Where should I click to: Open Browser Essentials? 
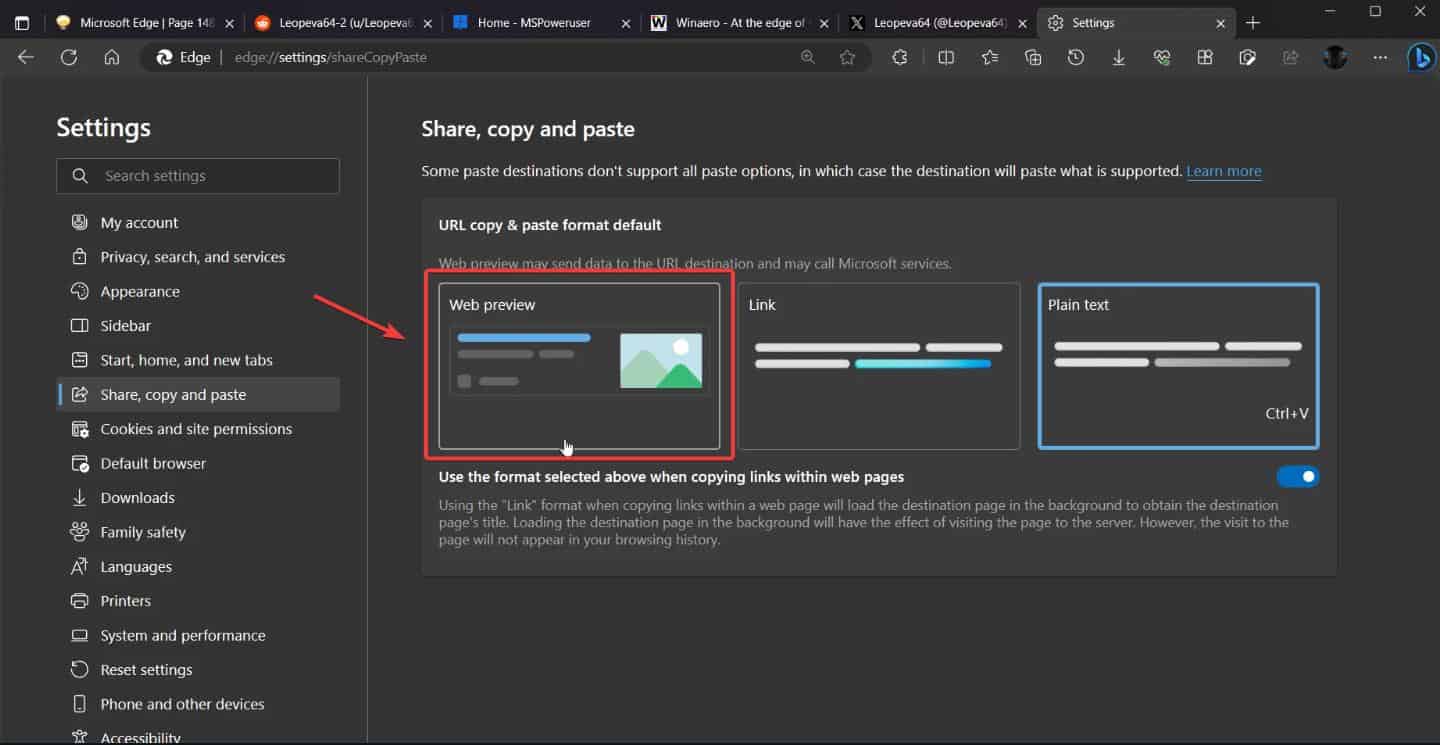pyautogui.click(x=1162, y=57)
